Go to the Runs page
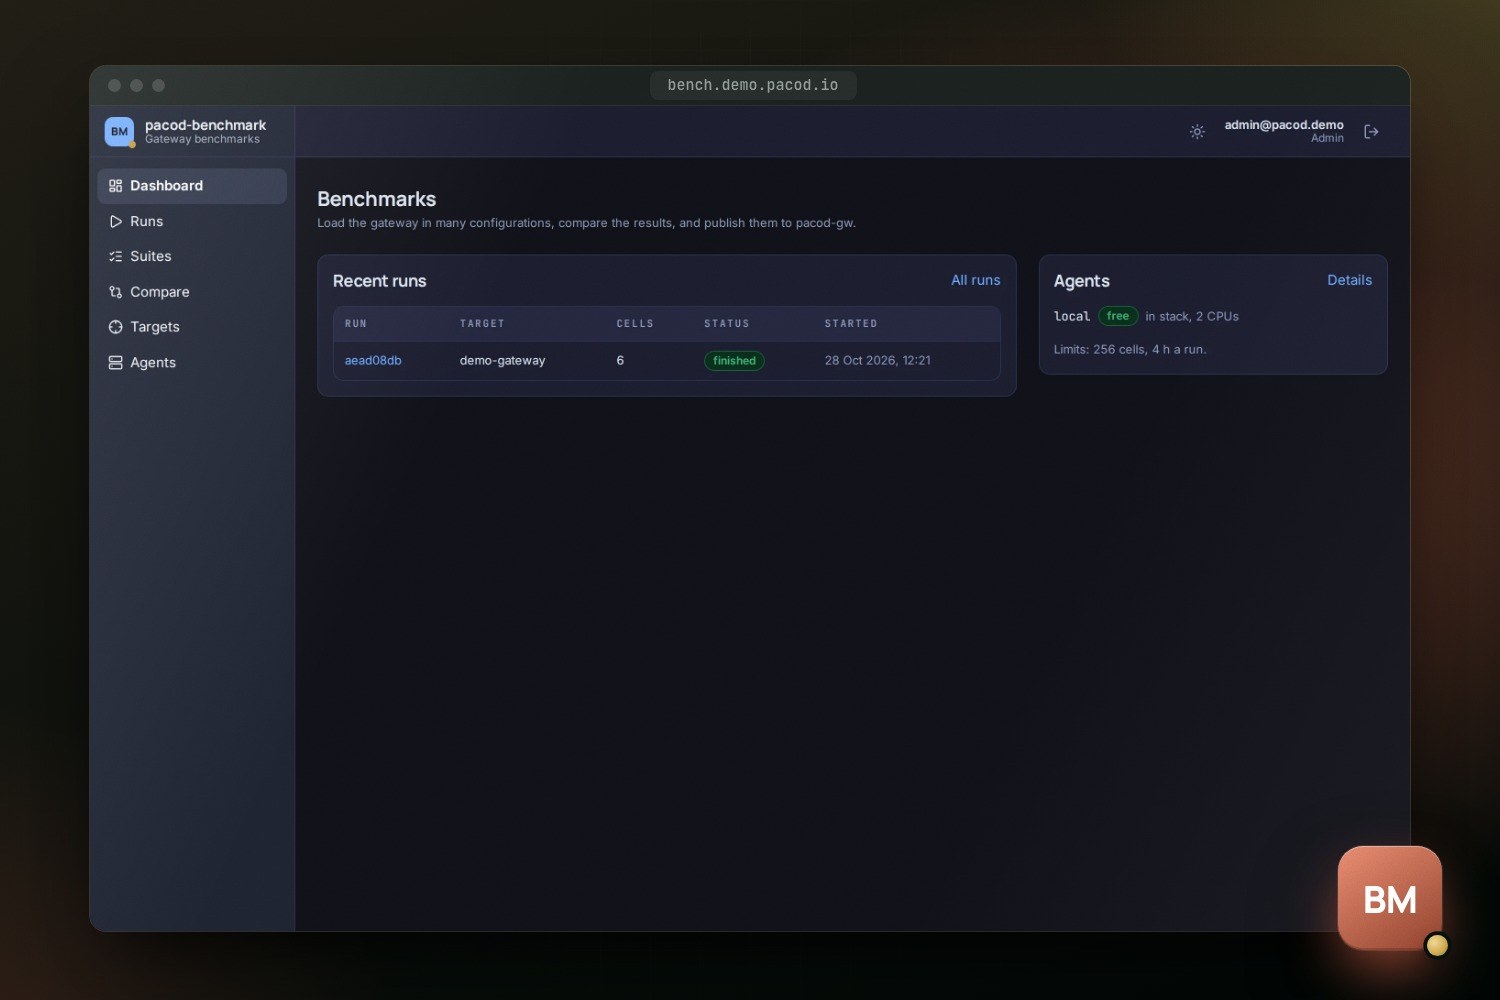1500x1000 pixels. [192, 222]
